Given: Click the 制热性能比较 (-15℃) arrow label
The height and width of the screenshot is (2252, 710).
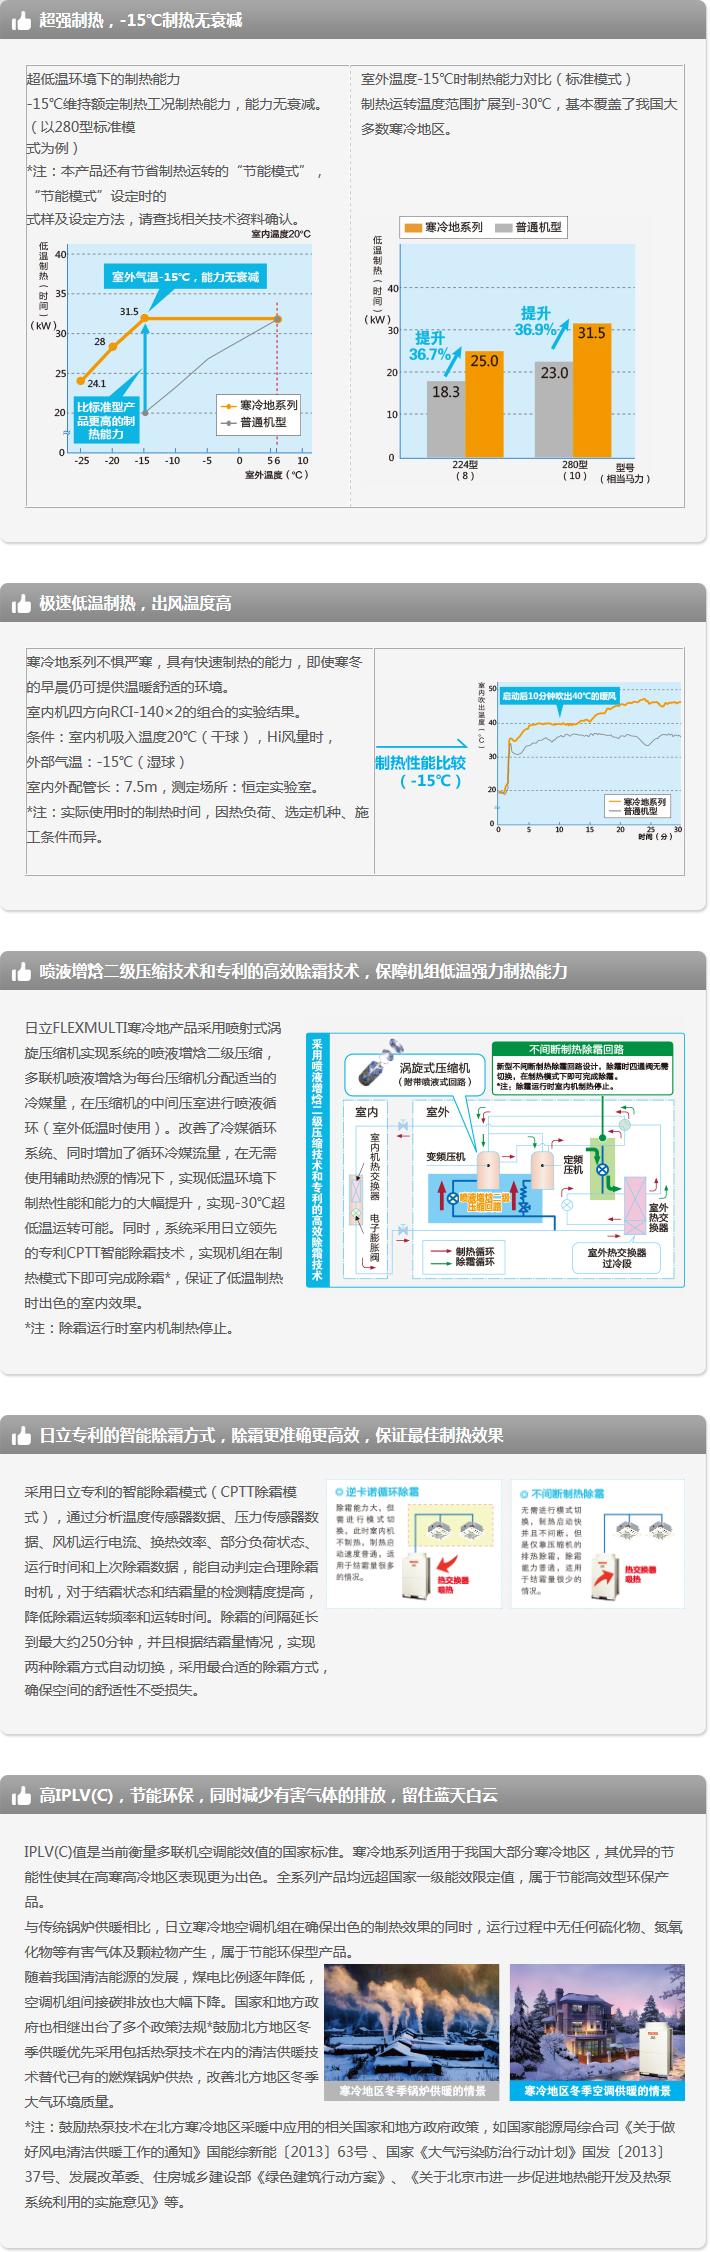Looking at the screenshot, I should pos(421,771).
